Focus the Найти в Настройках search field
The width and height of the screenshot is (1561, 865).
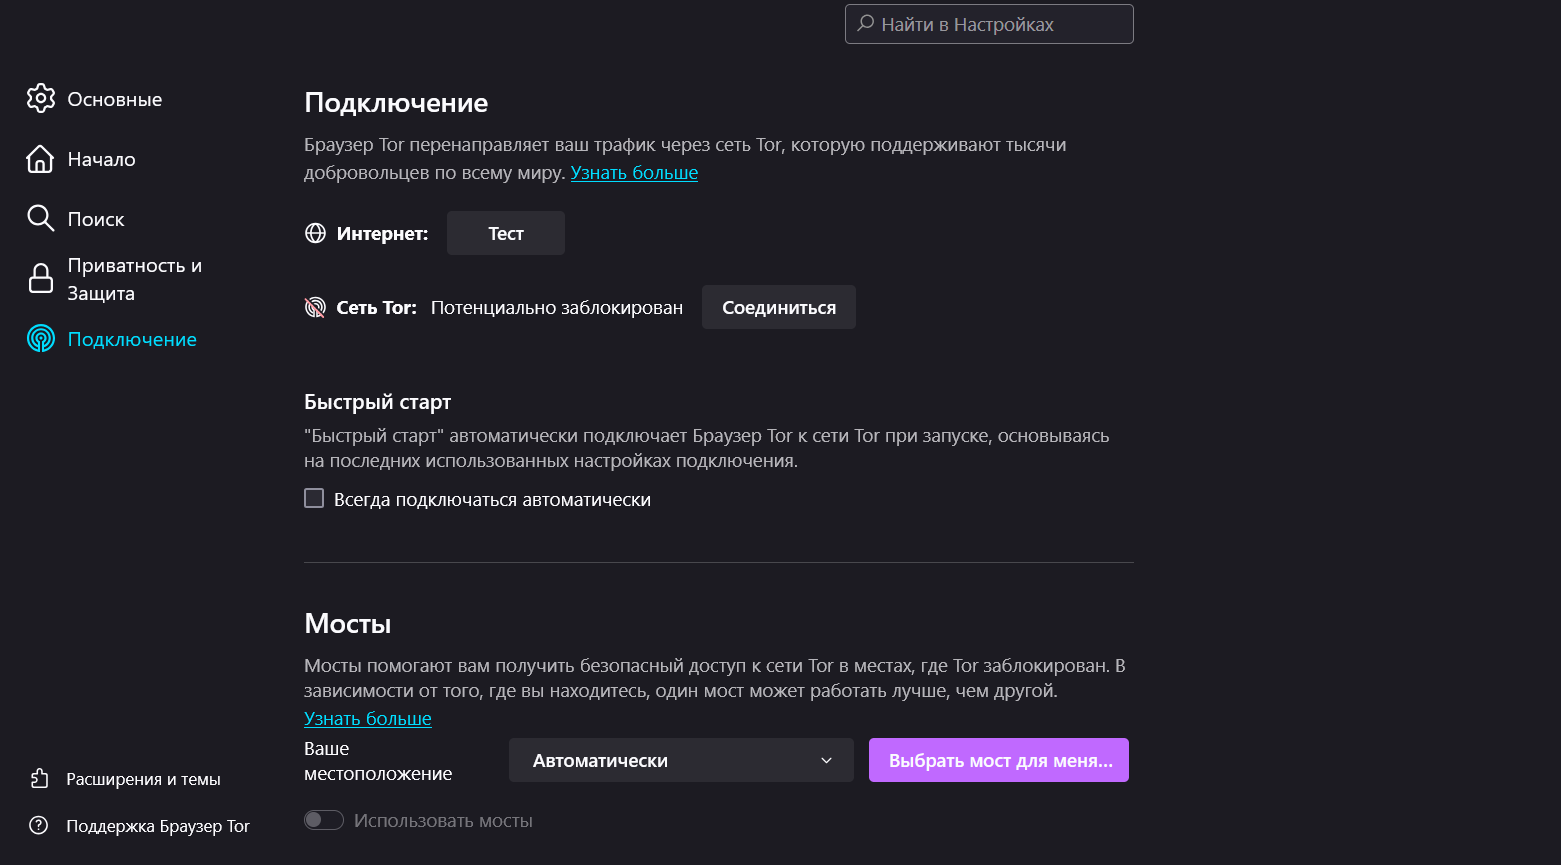[x=989, y=24]
